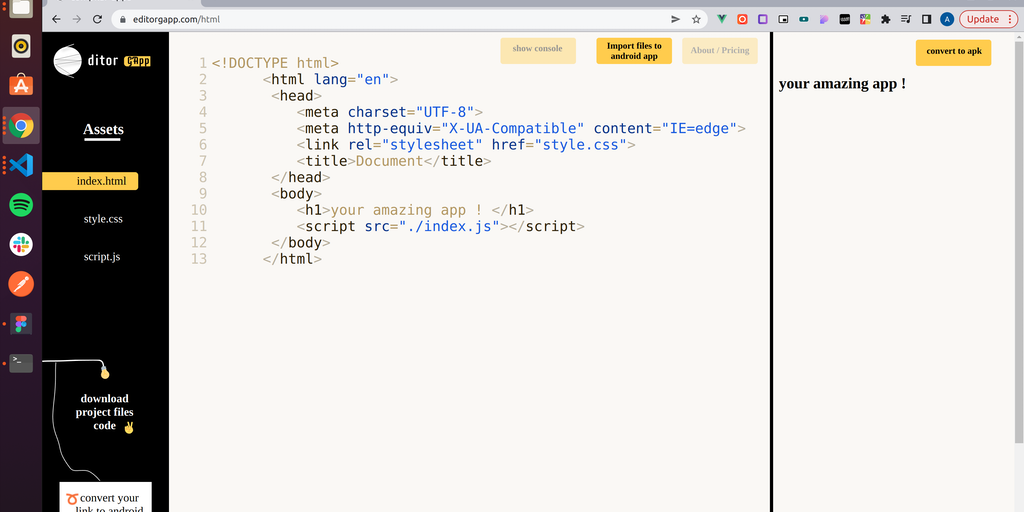Bookmark this page with the star icon

[x=696, y=19]
